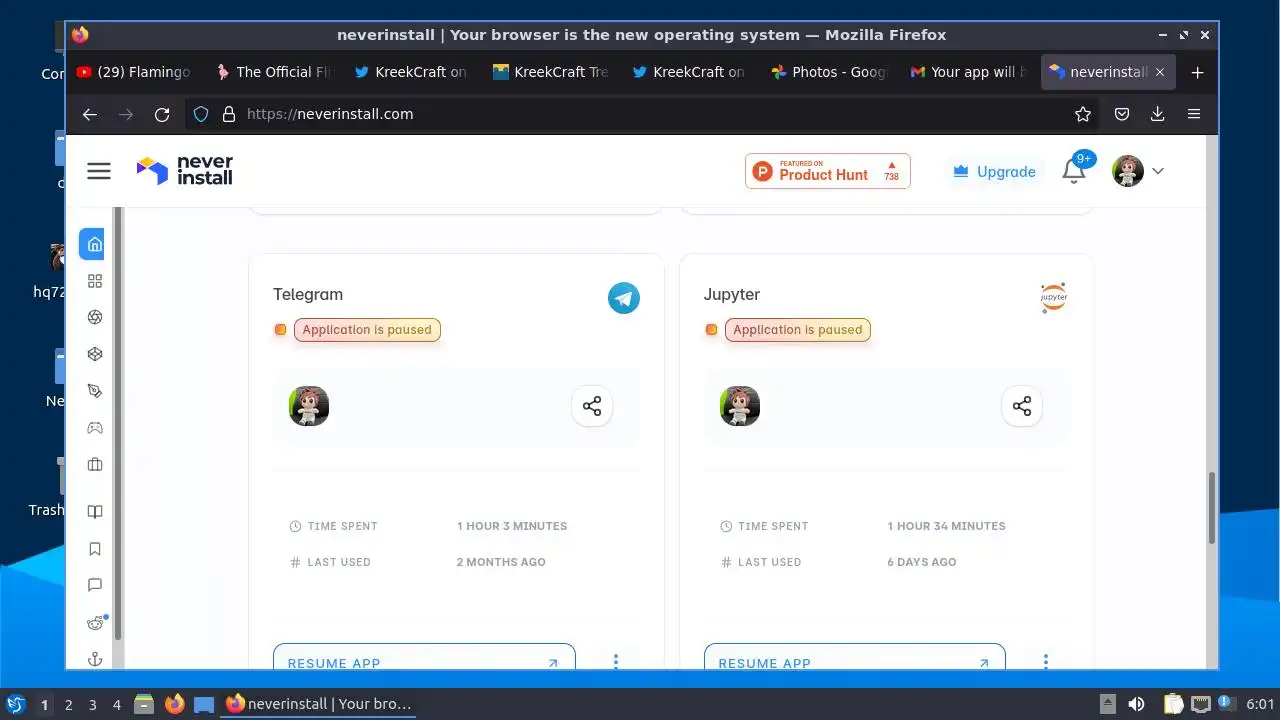Open the briefcase icon in sidebar
Screen dimensions: 1280x720
[95, 464]
